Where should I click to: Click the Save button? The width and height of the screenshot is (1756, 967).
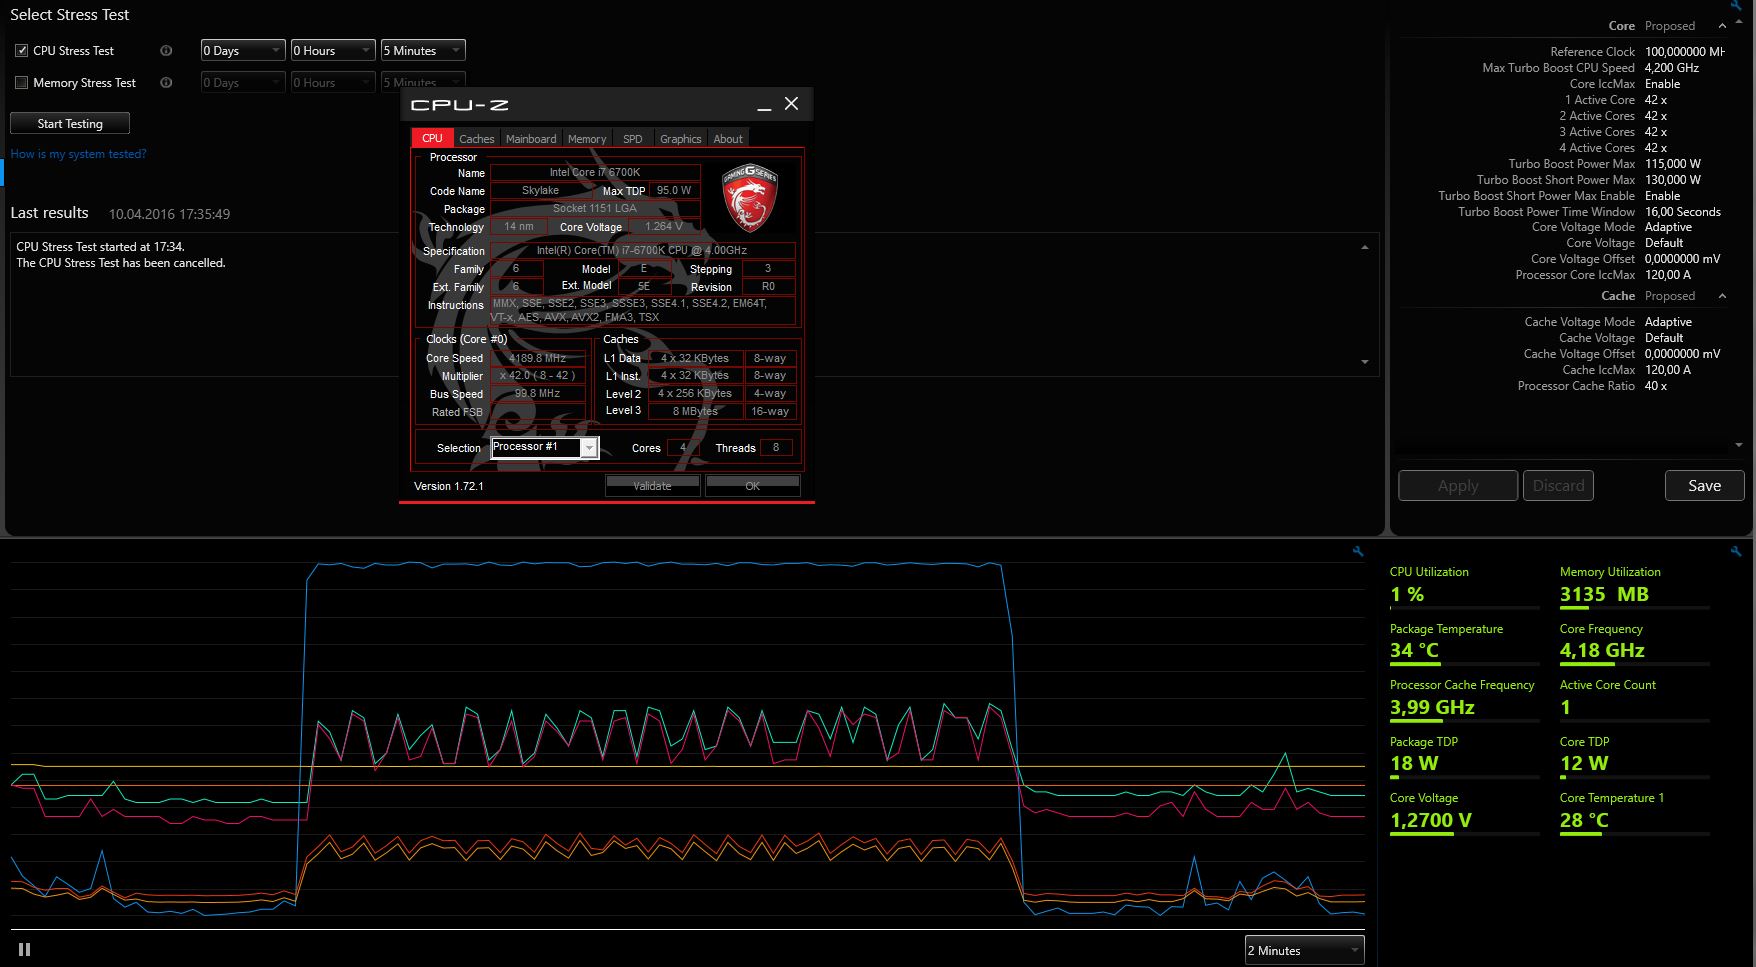click(x=1704, y=485)
